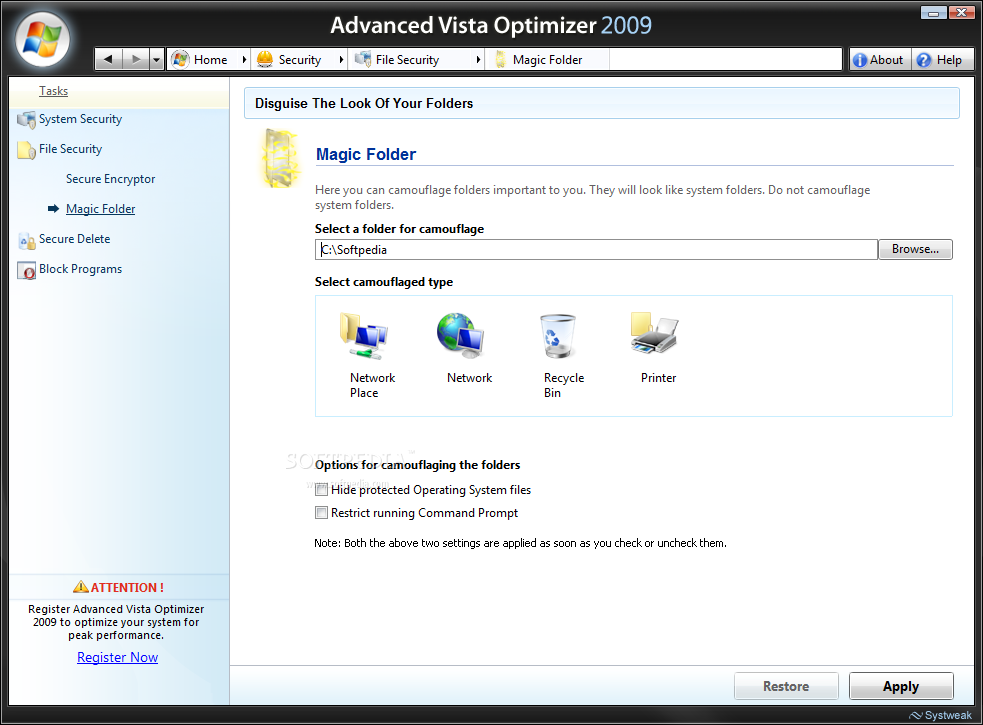Open the navigation history dropdown arrow
The image size is (983, 725).
click(x=157, y=60)
